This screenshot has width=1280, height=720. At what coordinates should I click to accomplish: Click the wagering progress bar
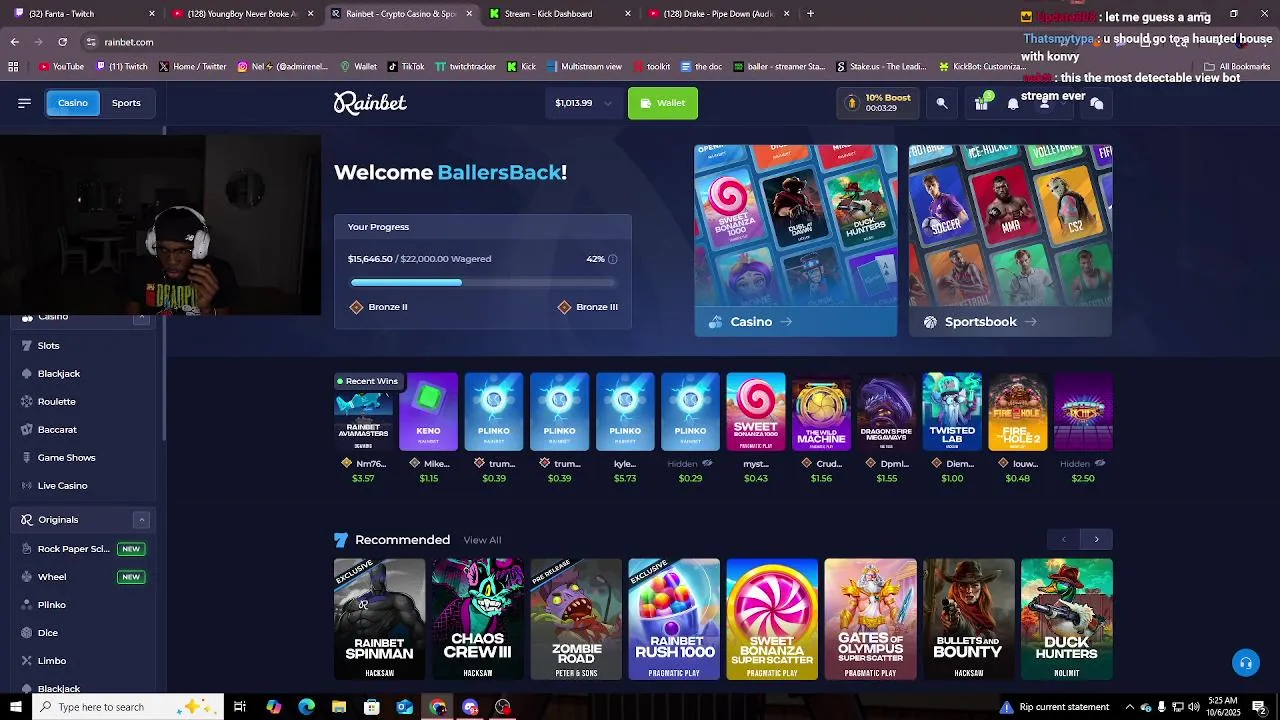pos(483,283)
